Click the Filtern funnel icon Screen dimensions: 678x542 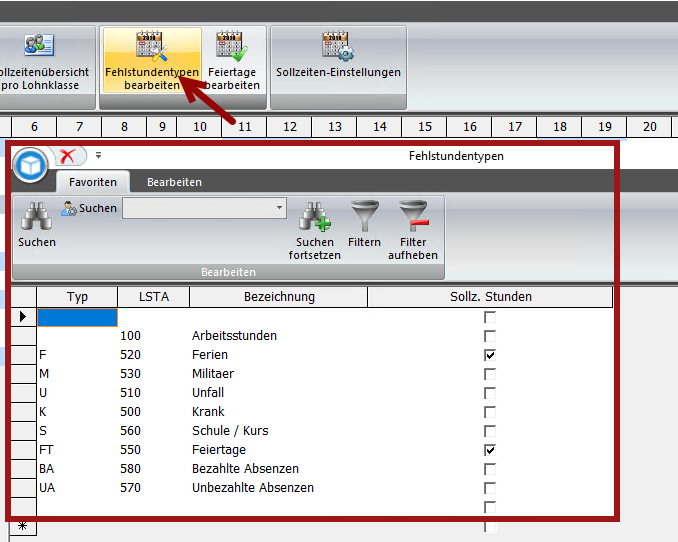point(364,217)
